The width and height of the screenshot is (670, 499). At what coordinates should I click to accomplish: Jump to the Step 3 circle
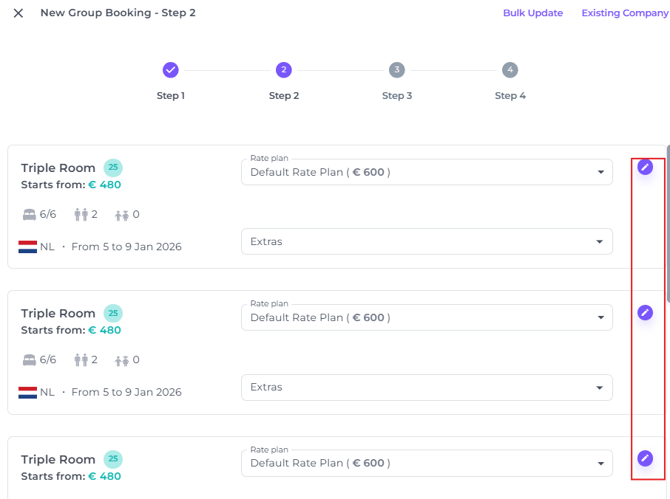[x=397, y=70]
